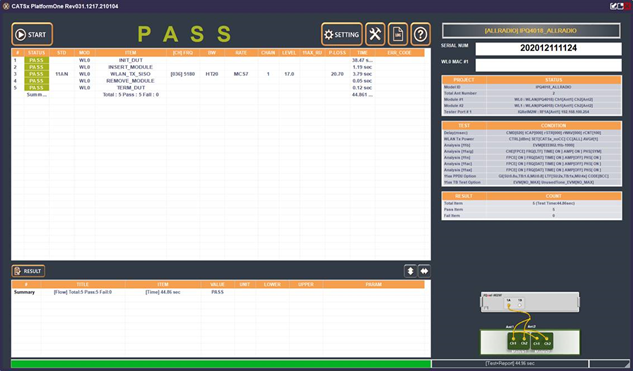Image resolution: width=633 pixels, height=371 pixels.
Task: Click the Model ID row in PROJECT table
Action: (532, 87)
